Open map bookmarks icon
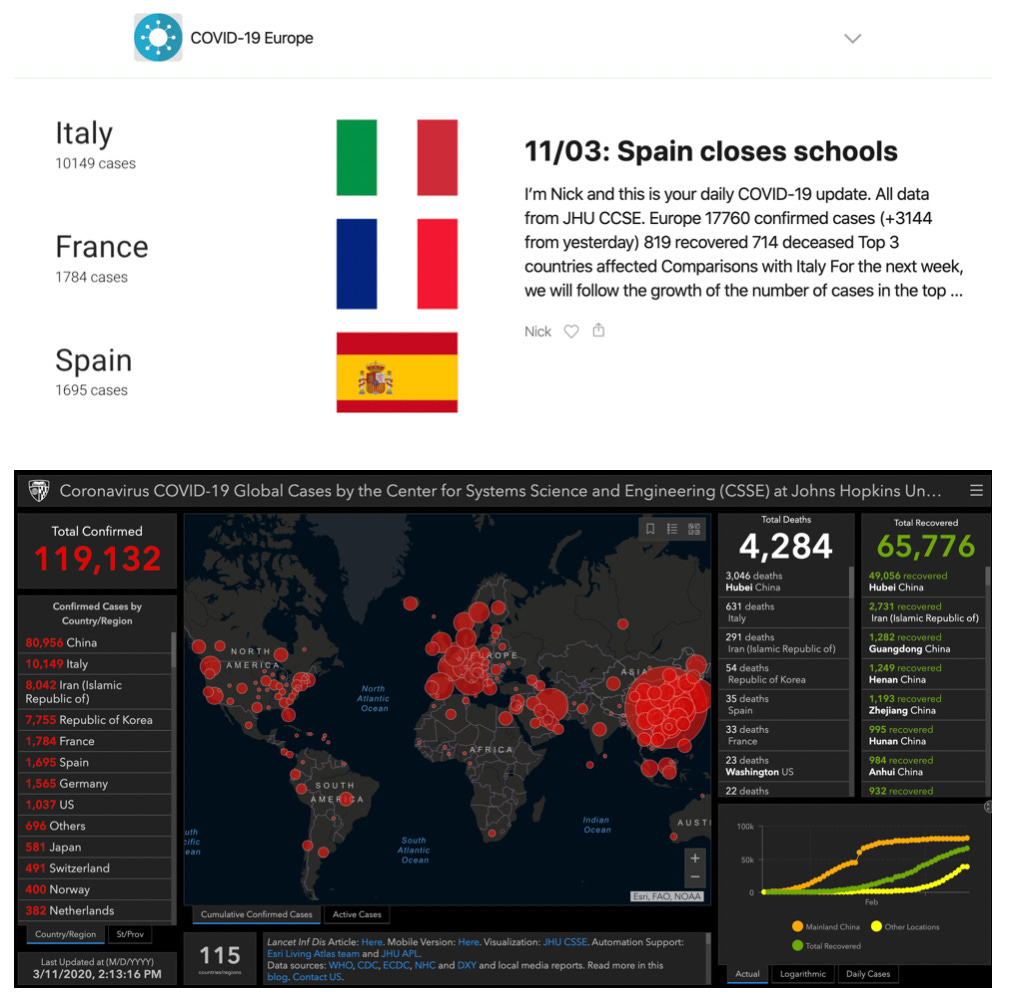 [650, 529]
